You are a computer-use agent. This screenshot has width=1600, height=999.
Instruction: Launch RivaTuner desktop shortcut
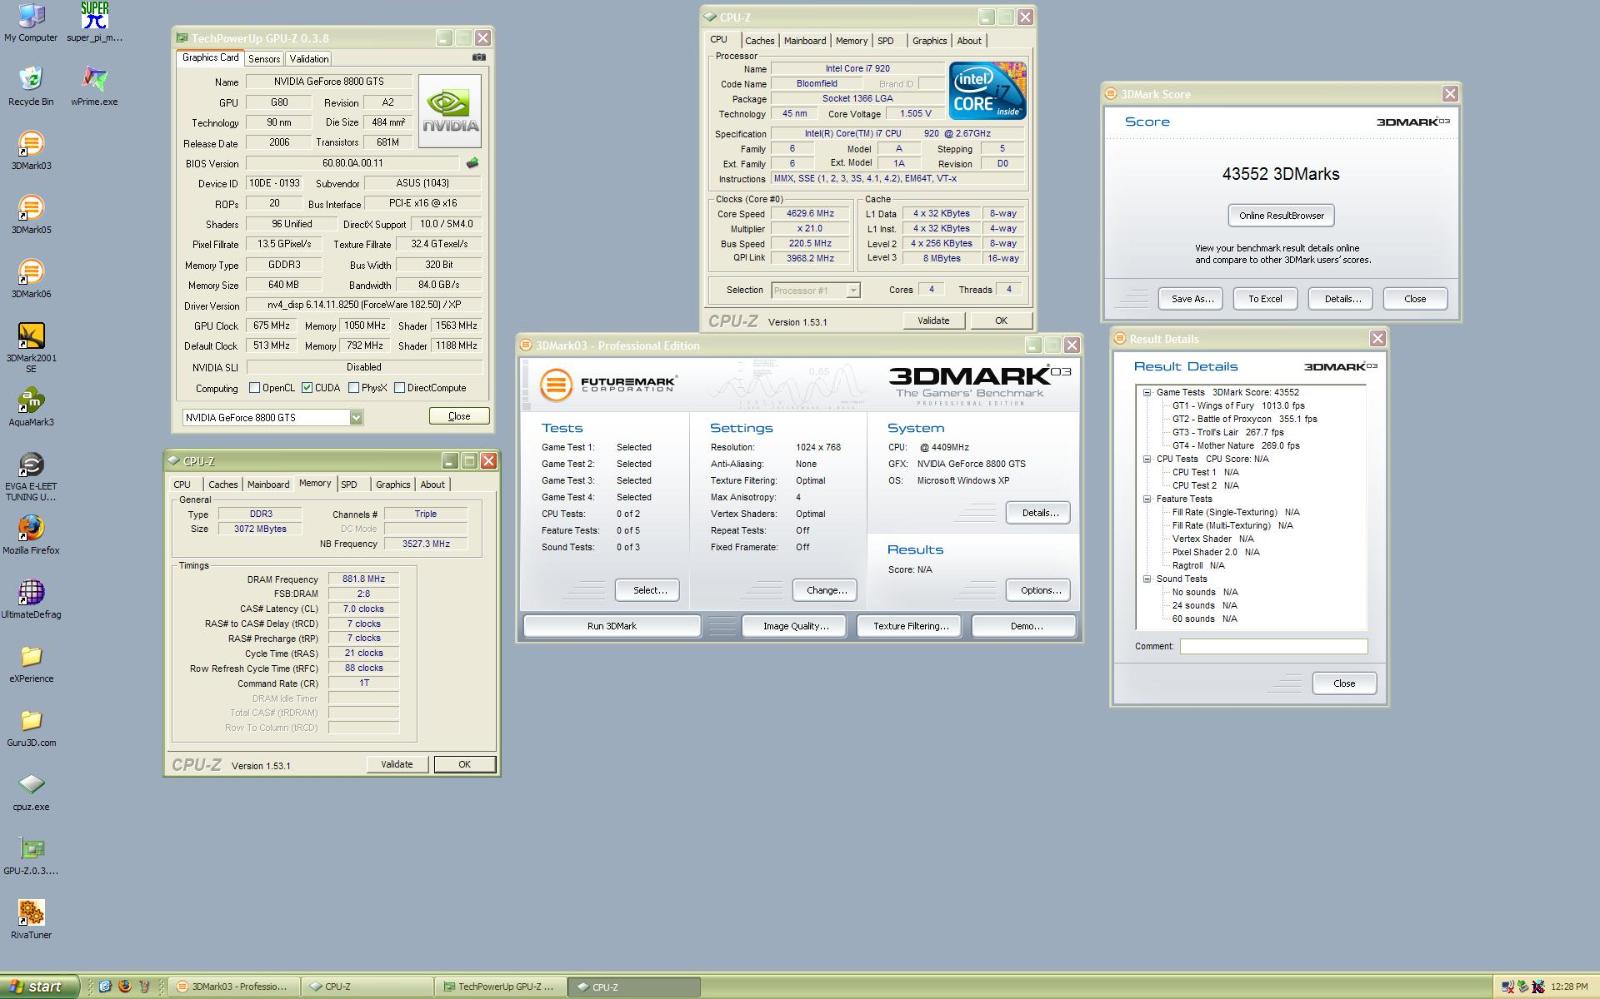pos(31,919)
